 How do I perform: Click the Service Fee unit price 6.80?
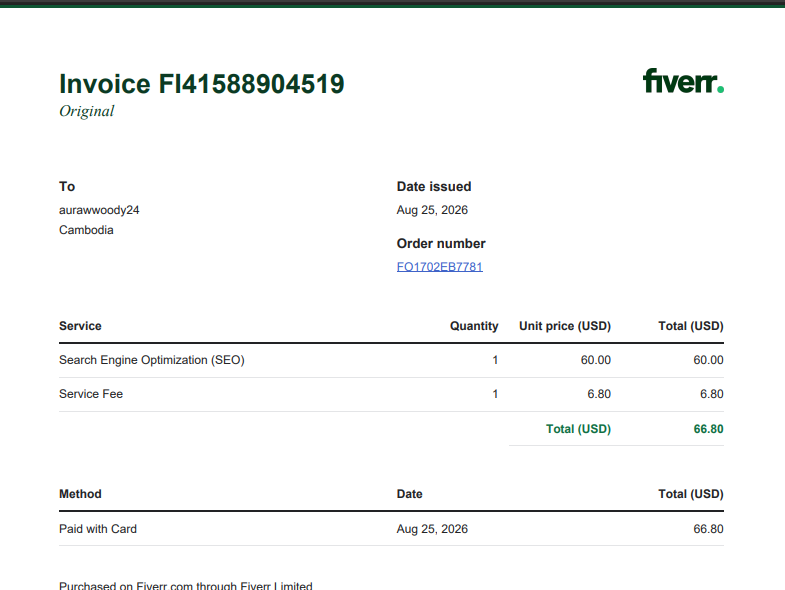coord(599,394)
